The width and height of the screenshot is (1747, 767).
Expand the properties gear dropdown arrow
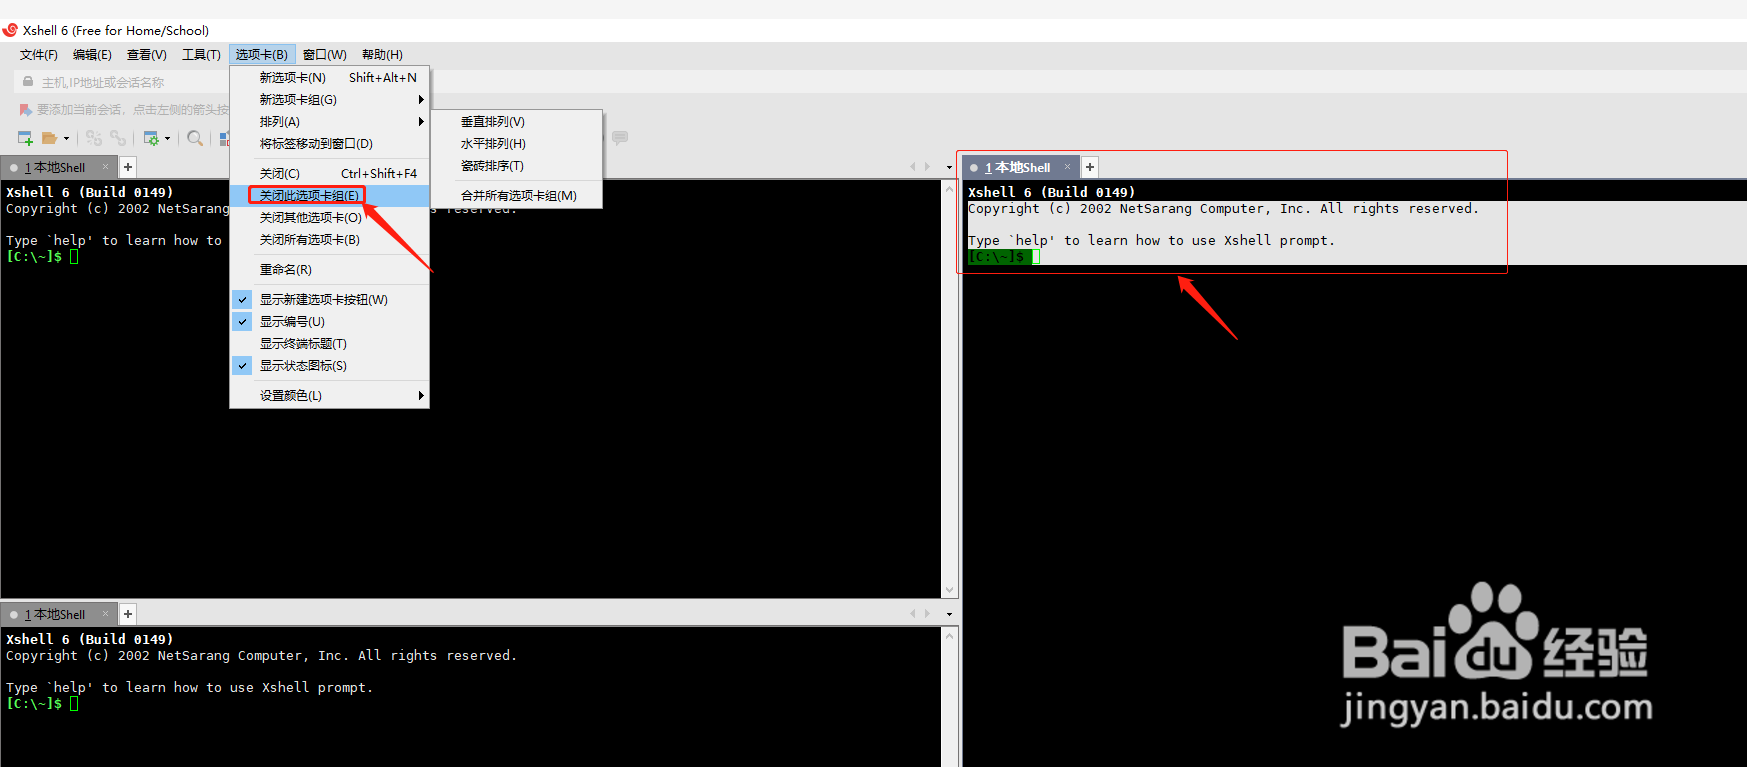(167, 138)
